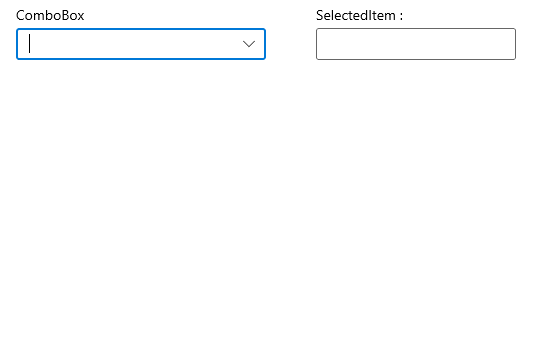Show ComboBox options using the arrow
This screenshot has width=547, height=362.
pos(249,44)
